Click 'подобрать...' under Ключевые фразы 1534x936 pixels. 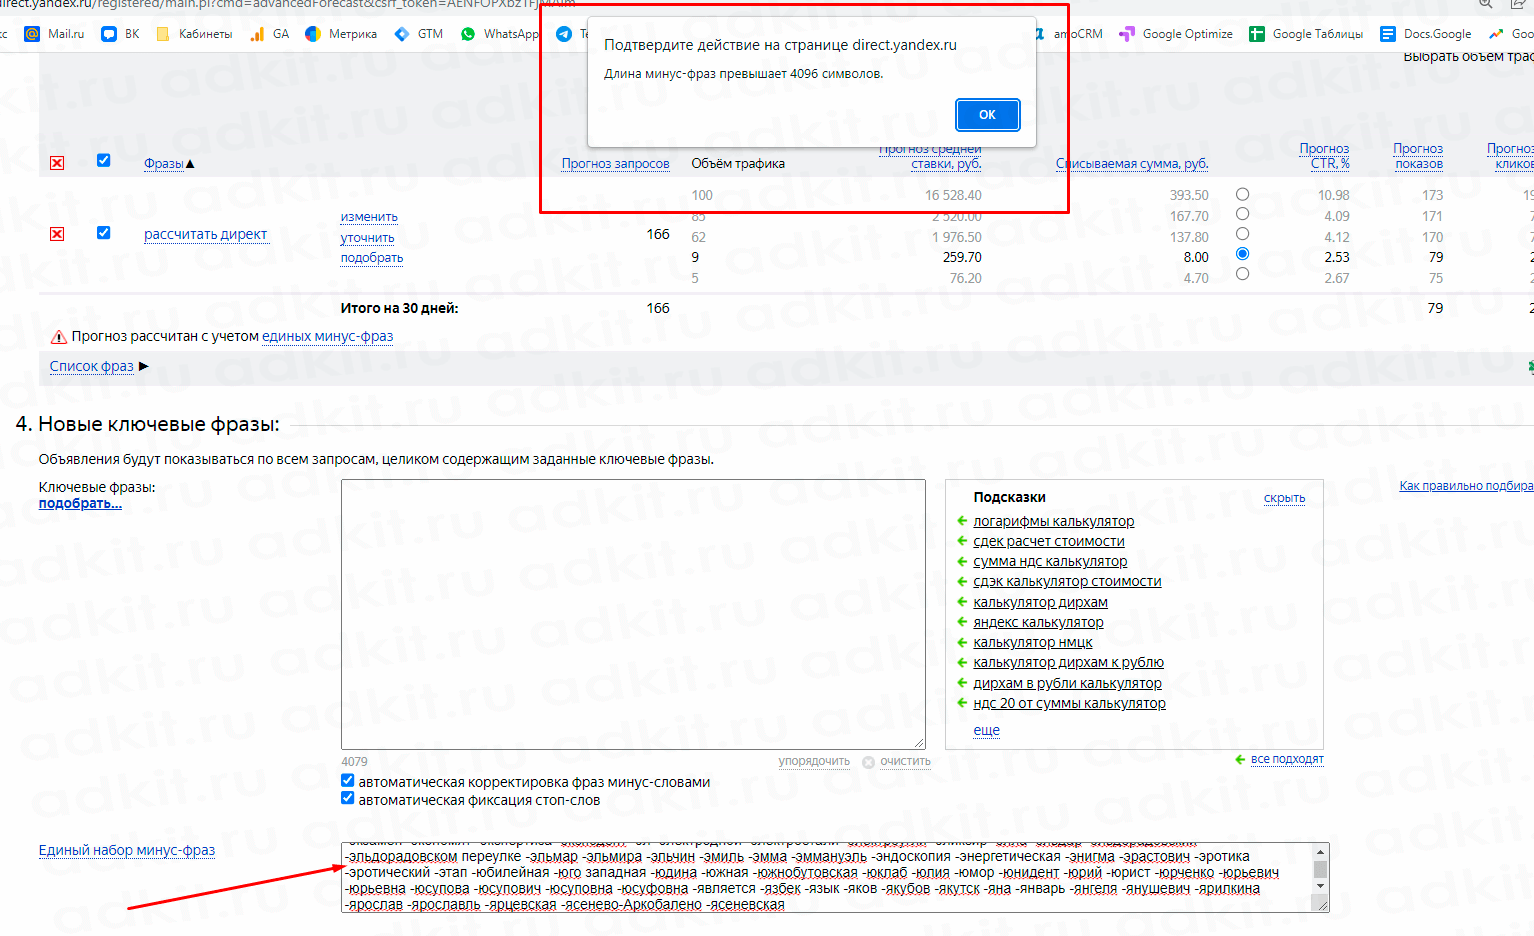80,503
